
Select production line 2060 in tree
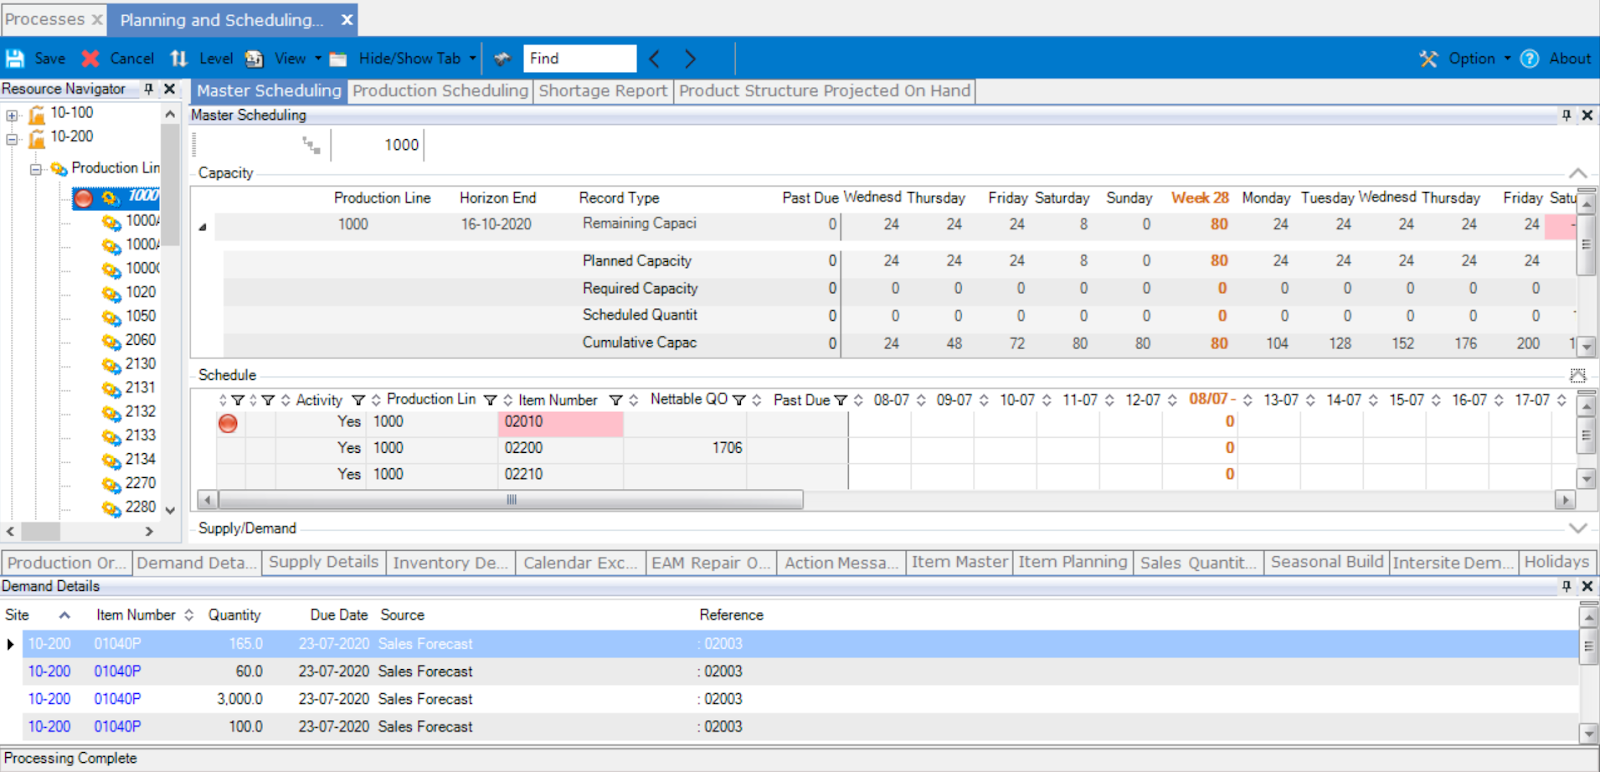pos(140,340)
